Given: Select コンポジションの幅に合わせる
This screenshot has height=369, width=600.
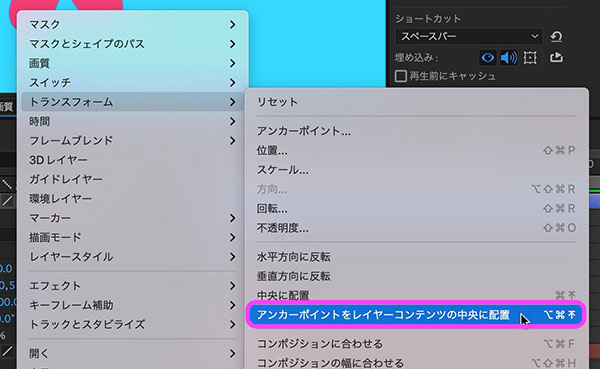Looking at the screenshot, I should click(416, 362).
